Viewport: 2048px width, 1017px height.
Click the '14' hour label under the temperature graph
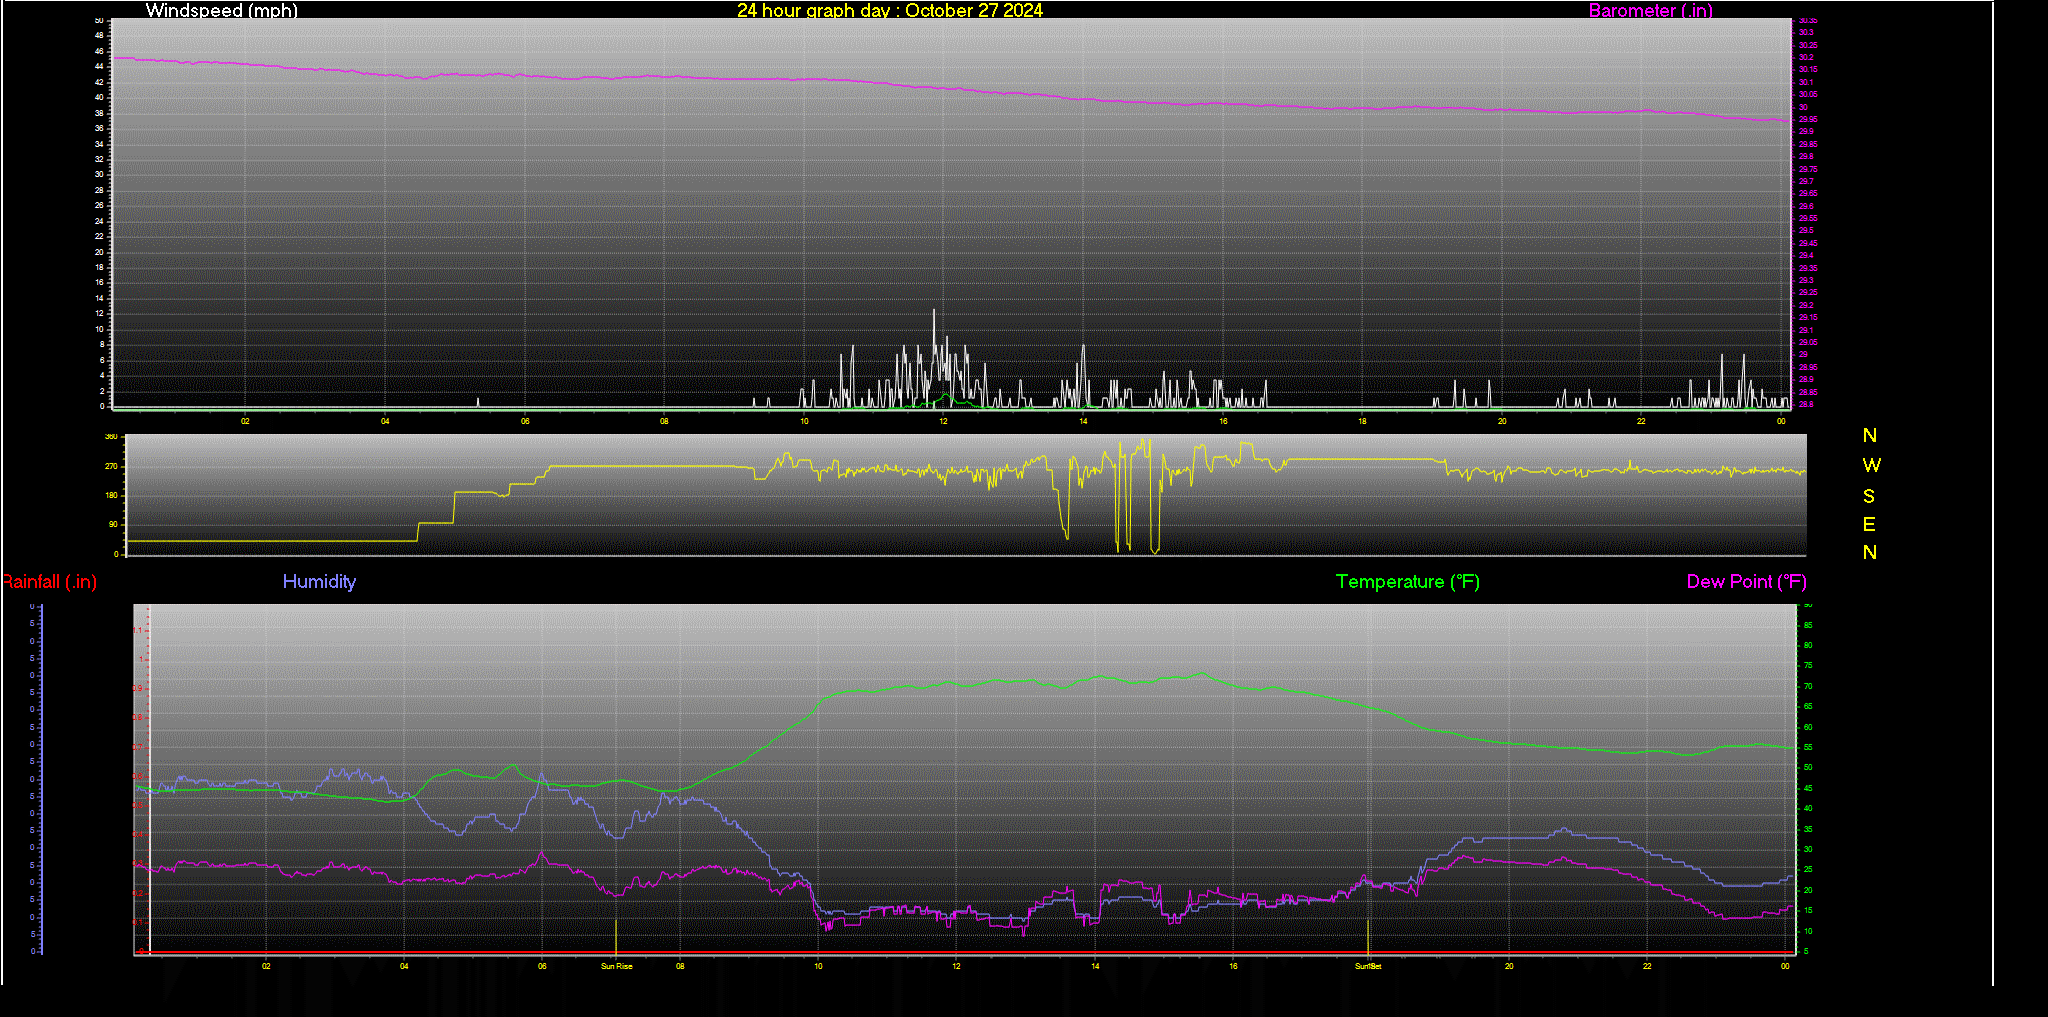coord(1095,966)
